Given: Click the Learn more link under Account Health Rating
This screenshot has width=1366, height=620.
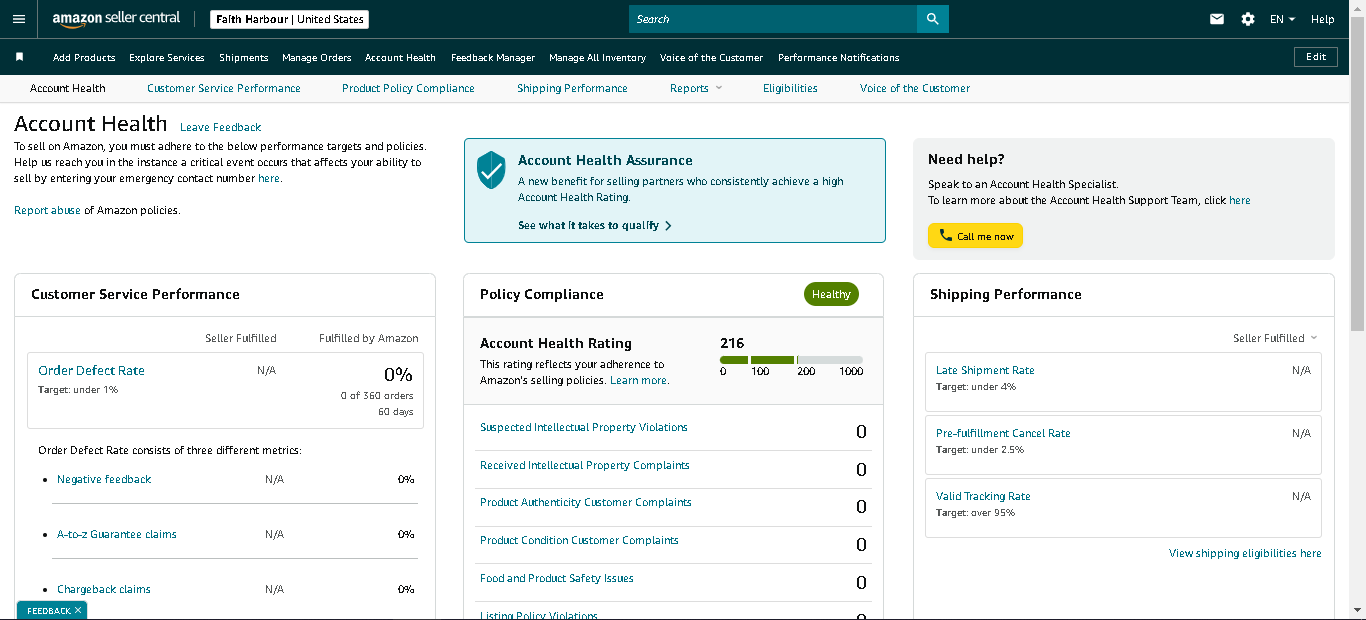Looking at the screenshot, I should [638, 380].
